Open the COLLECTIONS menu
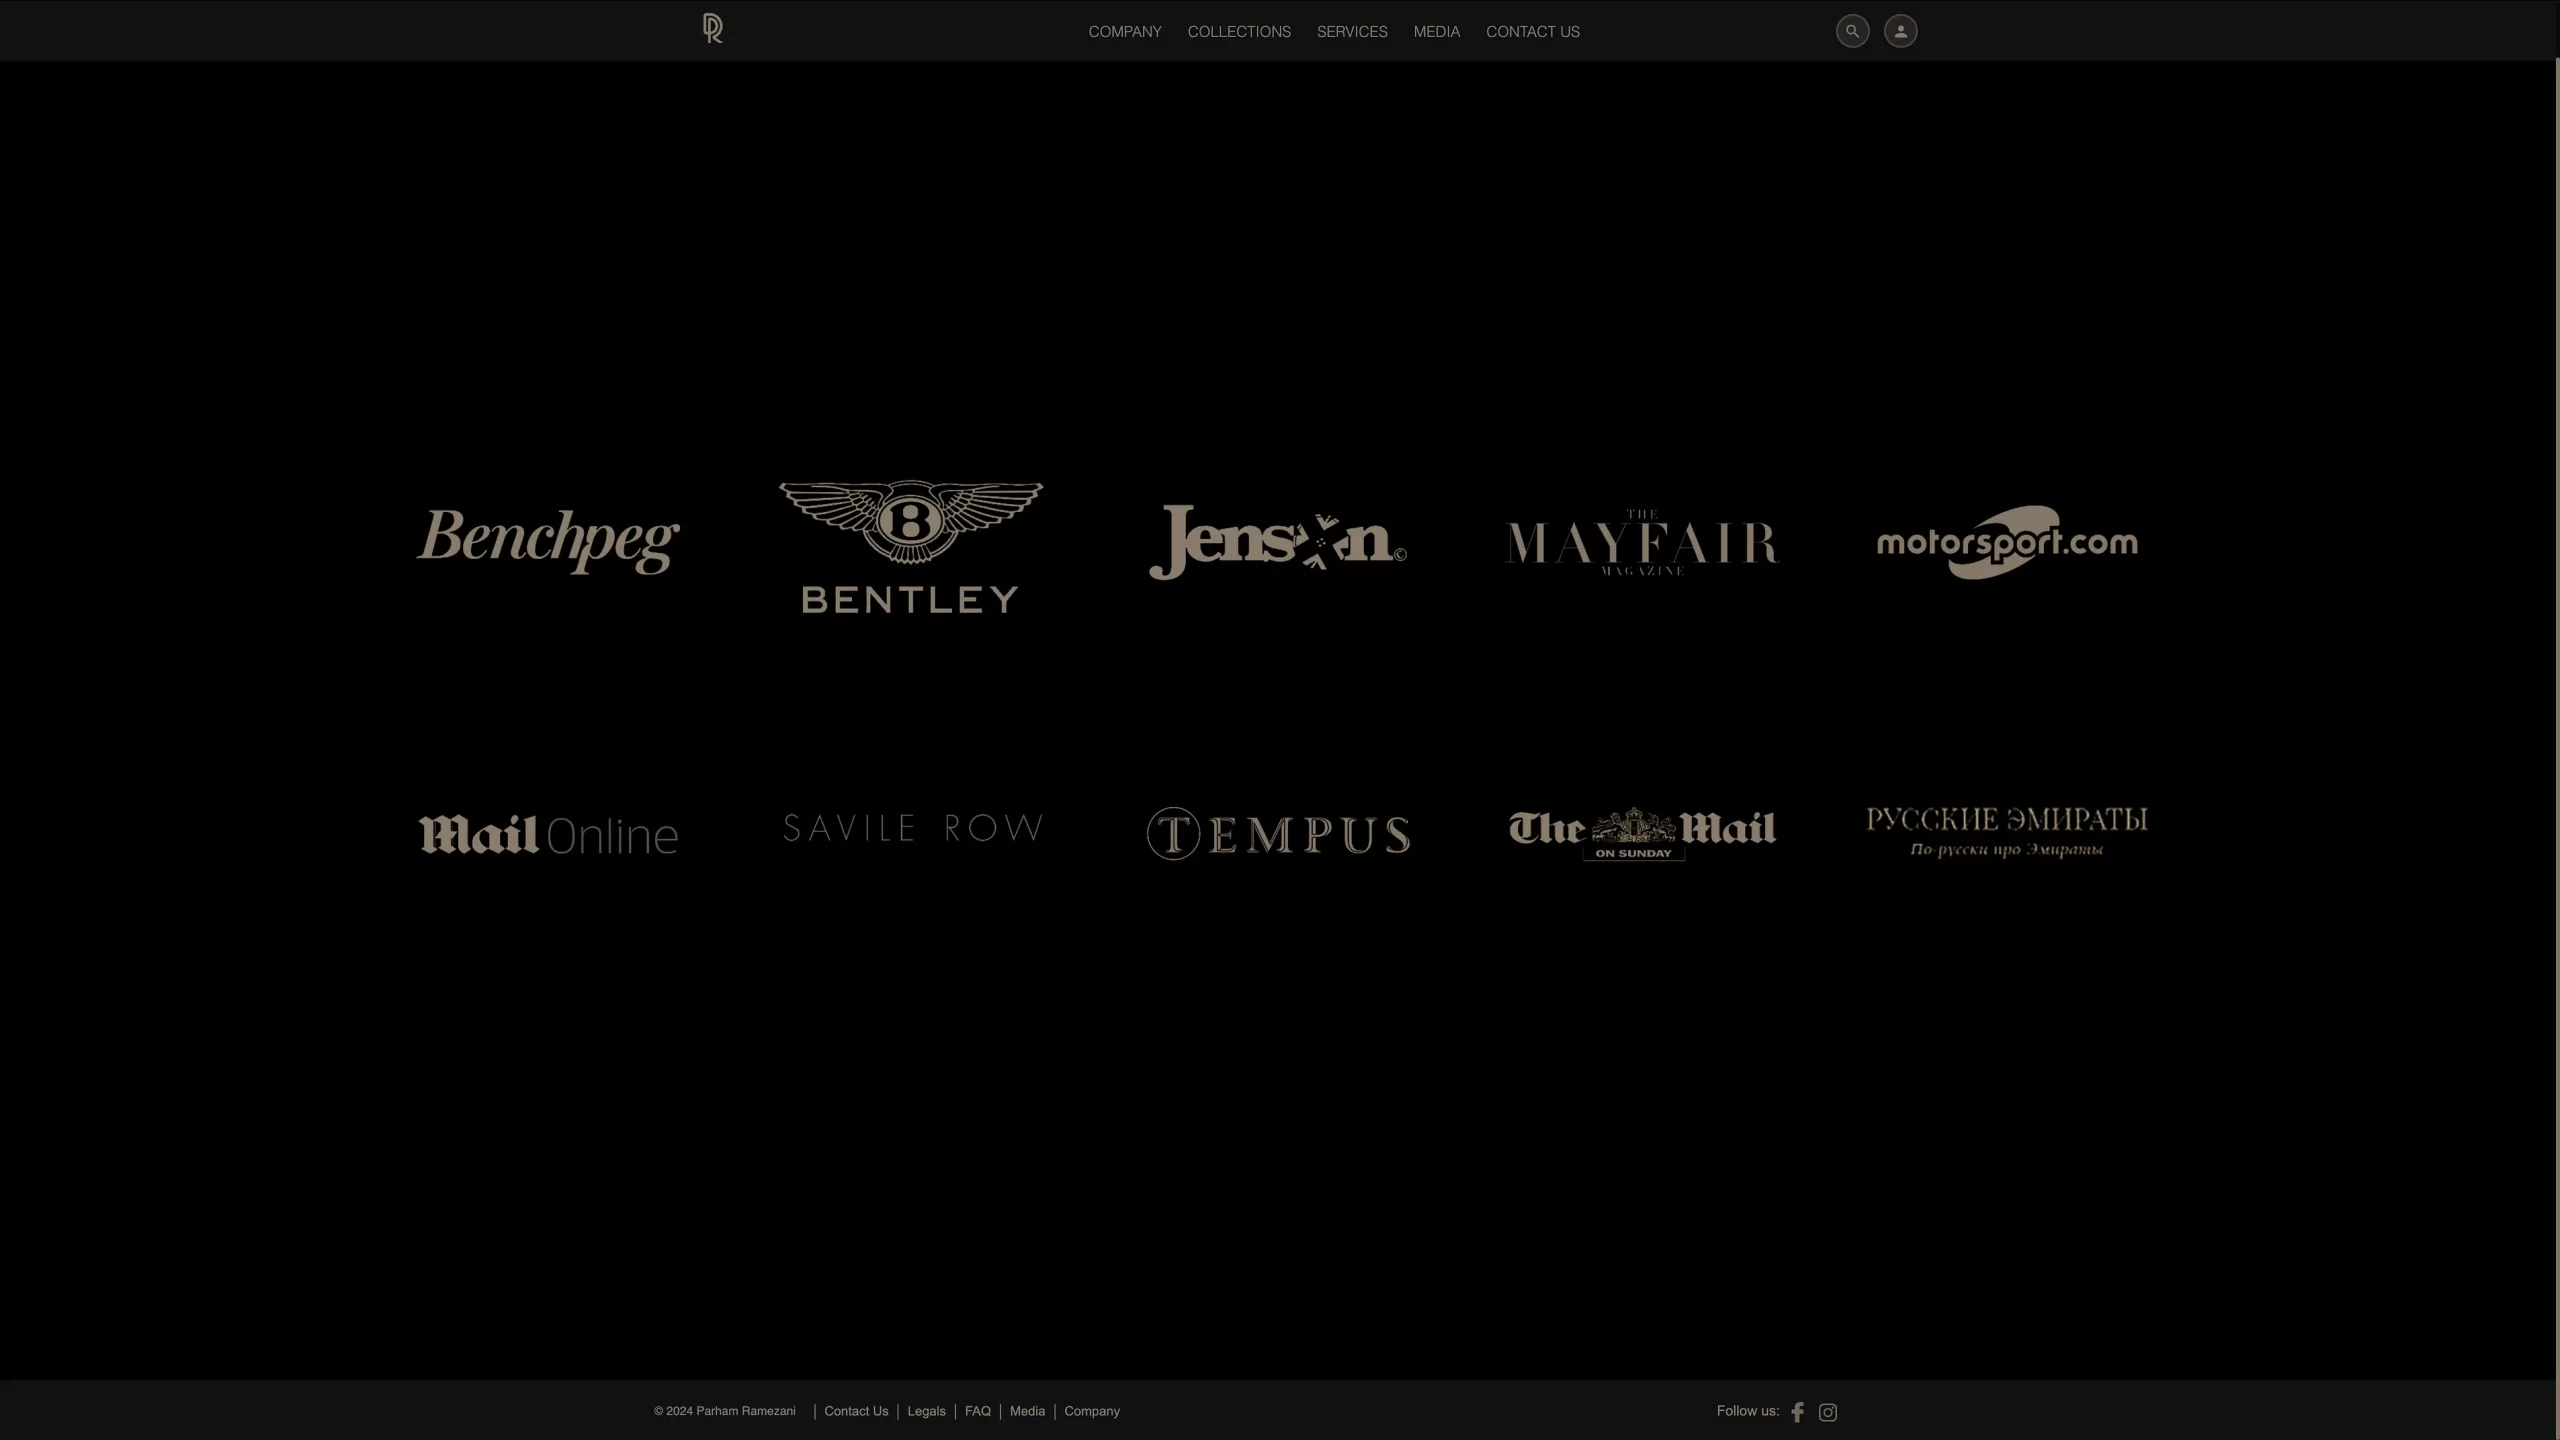This screenshot has height=1440, width=2560. click(x=1239, y=32)
